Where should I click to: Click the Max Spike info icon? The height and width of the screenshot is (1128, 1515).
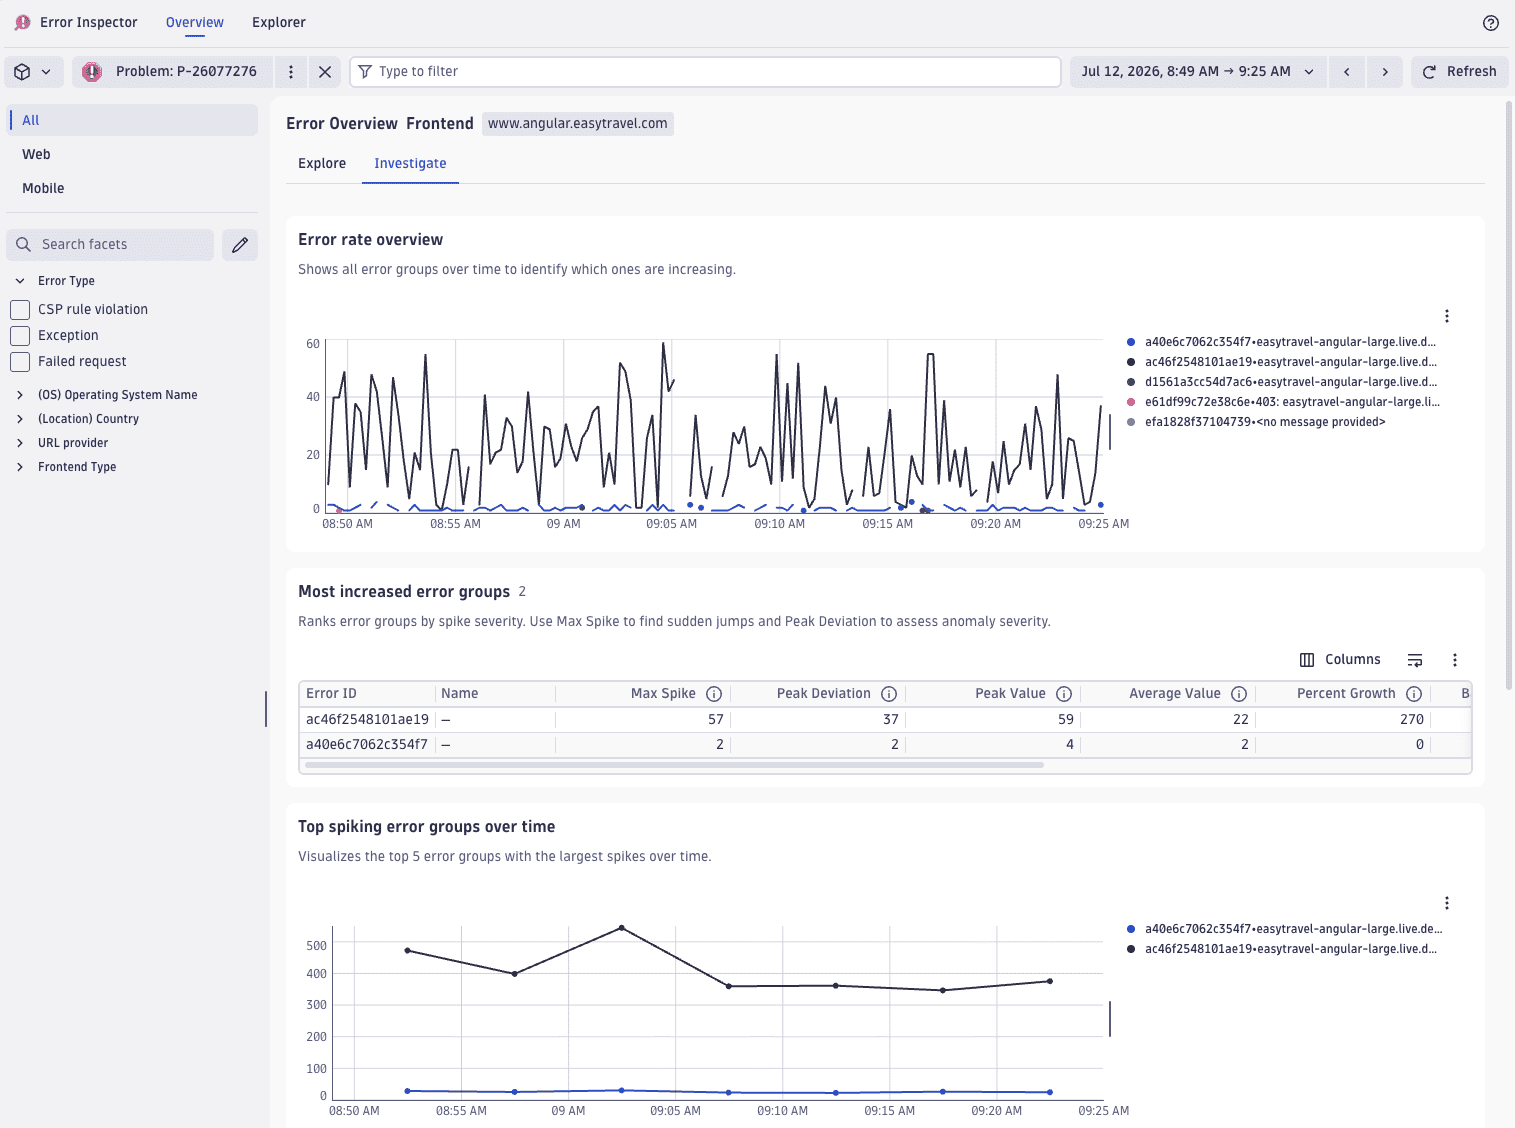click(x=714, y=694)
